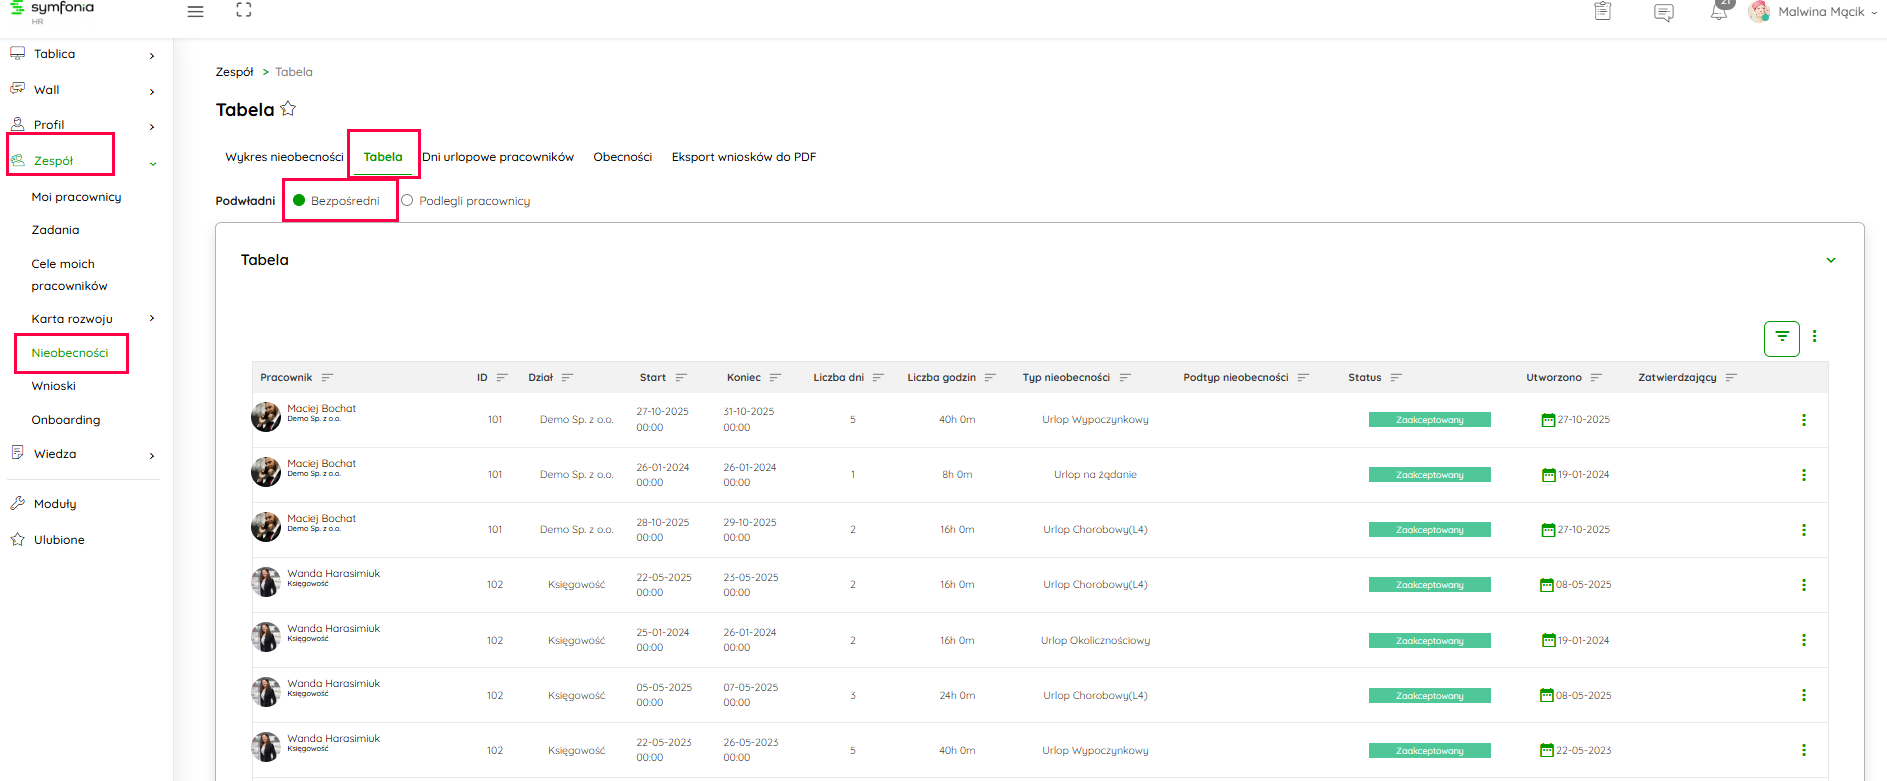The height and width of the screenshot is (781, 1887).
Task: Open the notifications bell
Action: point(1718,13)
